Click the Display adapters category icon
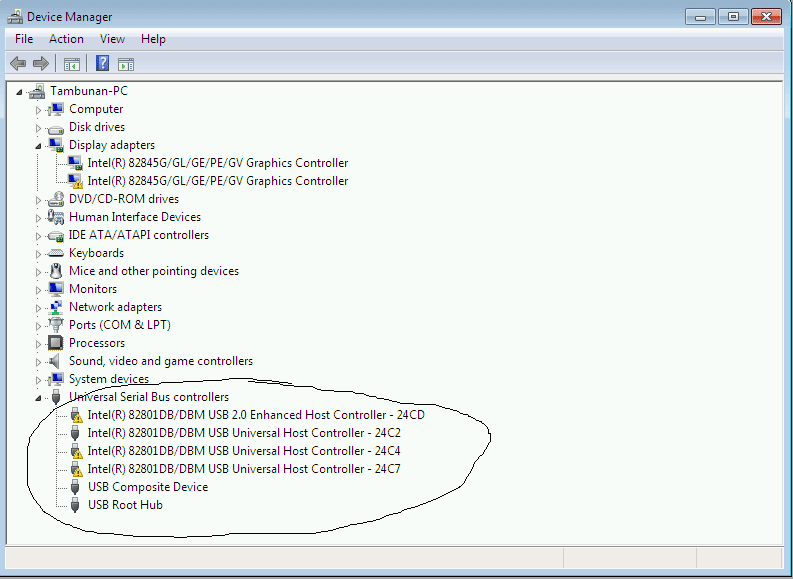The image size is (793, 579). click(x=56, y=145)
